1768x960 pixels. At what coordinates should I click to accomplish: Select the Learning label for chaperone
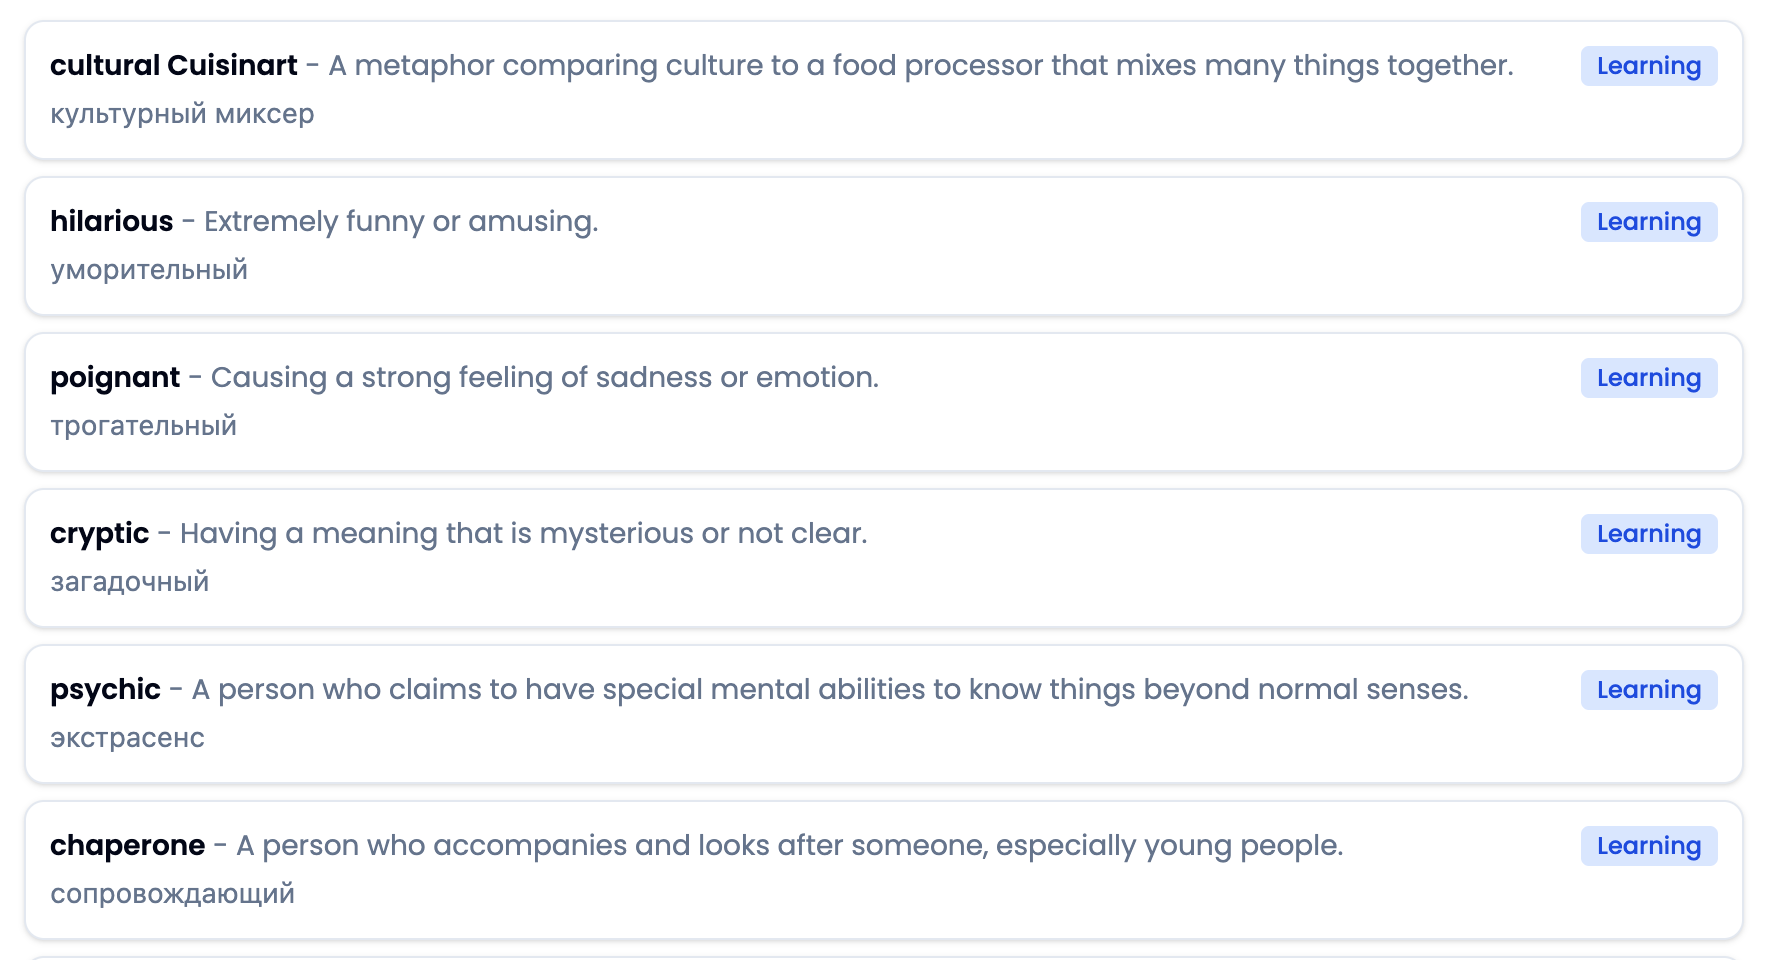coord(1648,846)
